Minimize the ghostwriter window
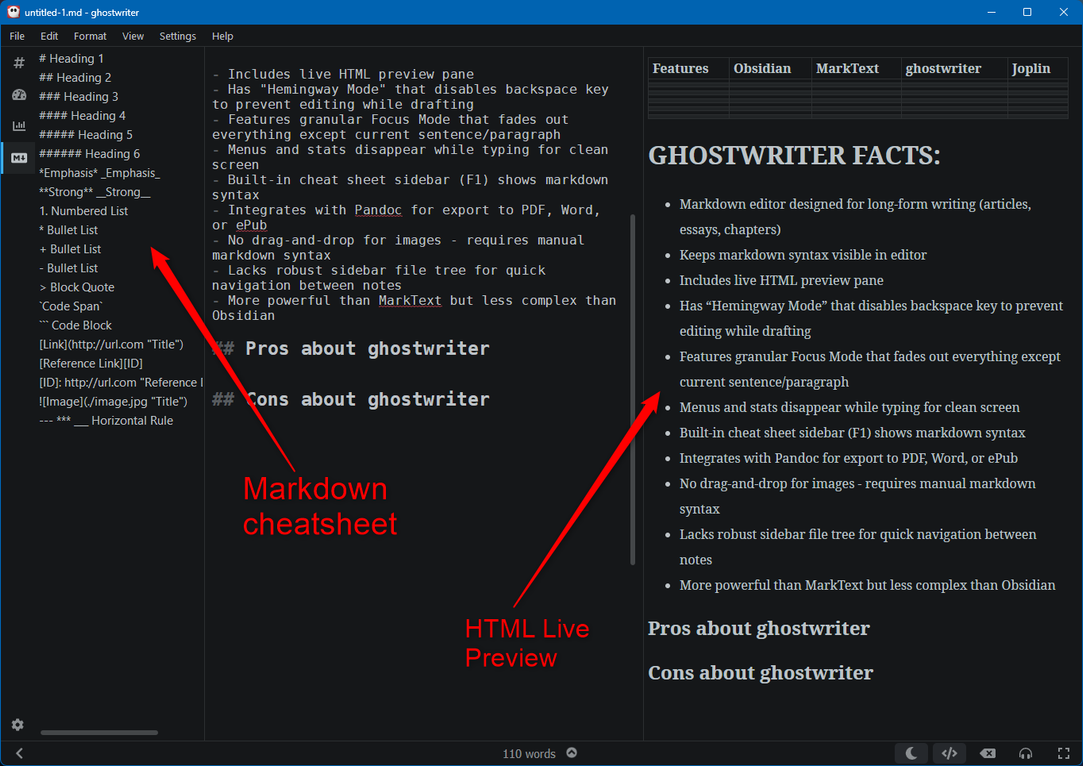 pyautogui.click(x=991, y=12)
